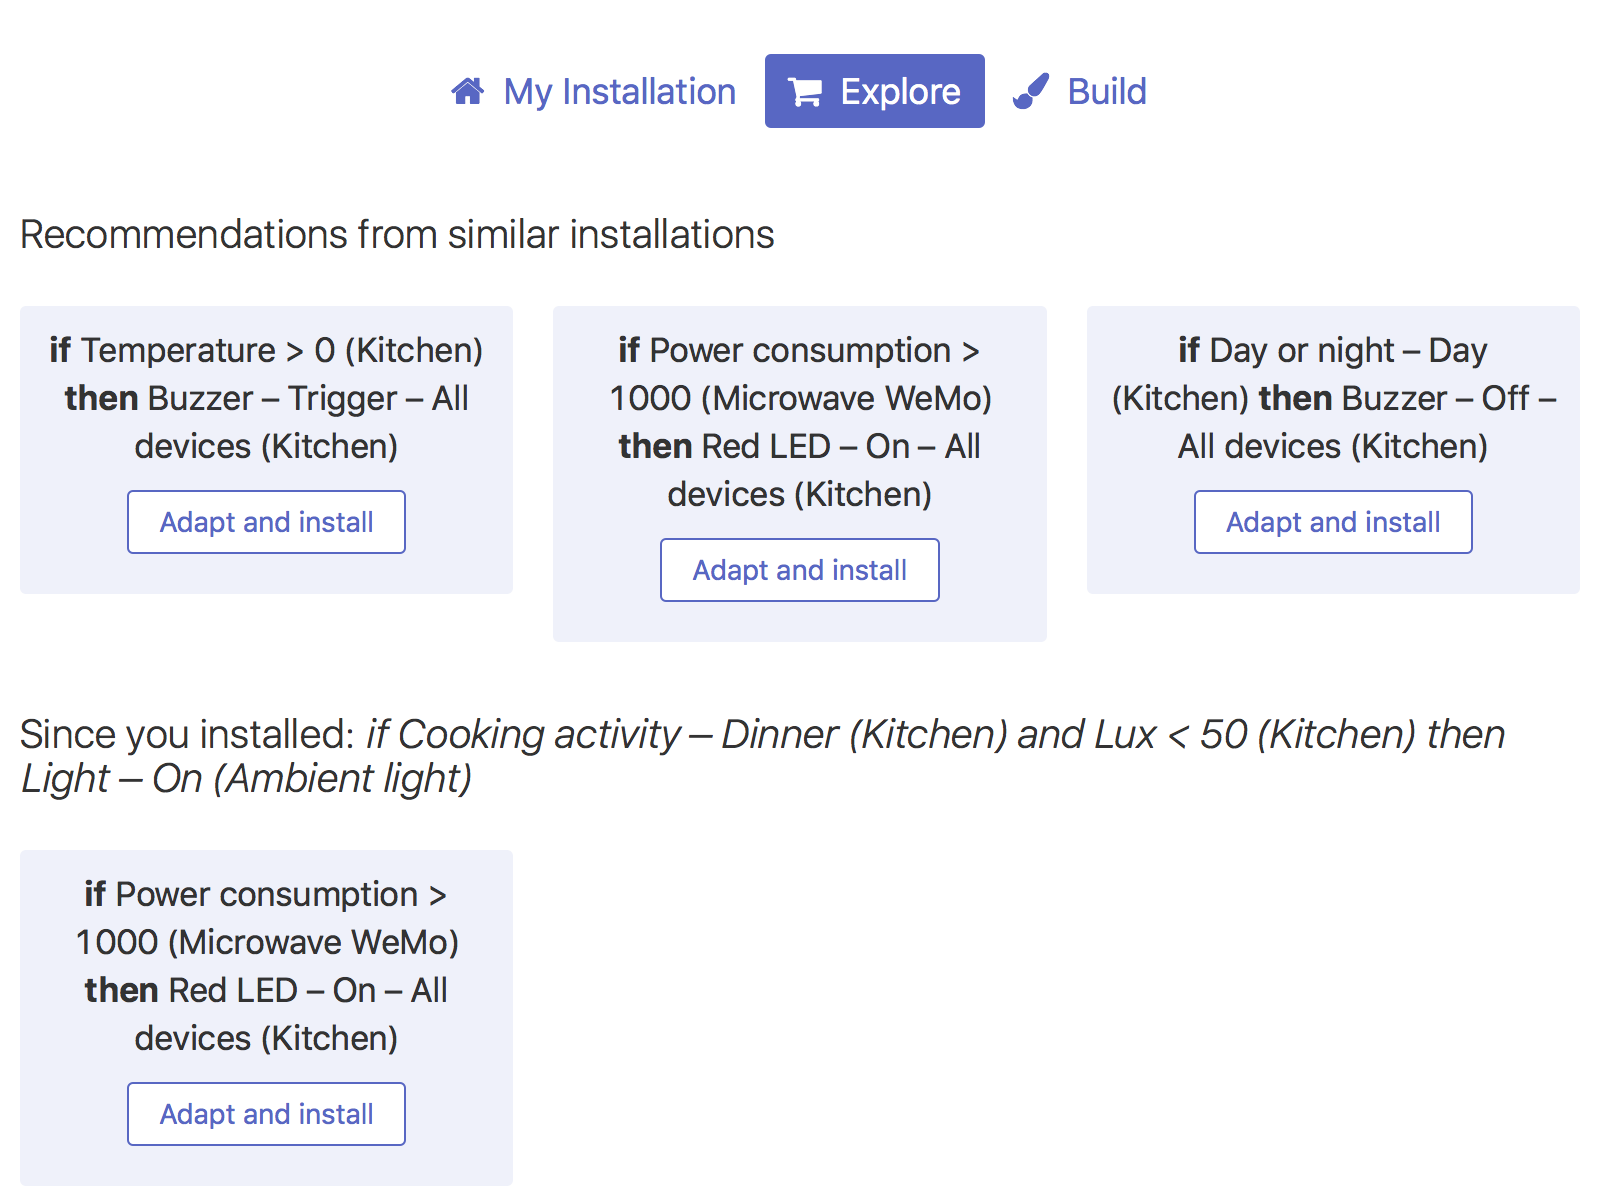Adapt and install the Day or night rule

click(1333, 522)
